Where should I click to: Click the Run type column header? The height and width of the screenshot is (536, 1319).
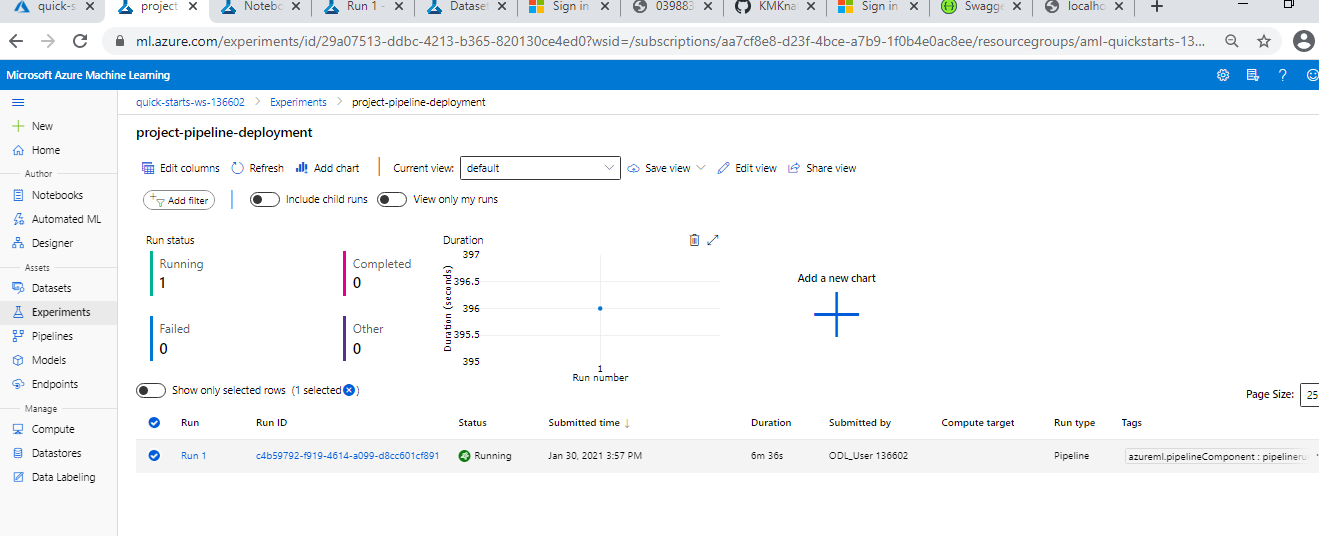tap(1074, 423)
